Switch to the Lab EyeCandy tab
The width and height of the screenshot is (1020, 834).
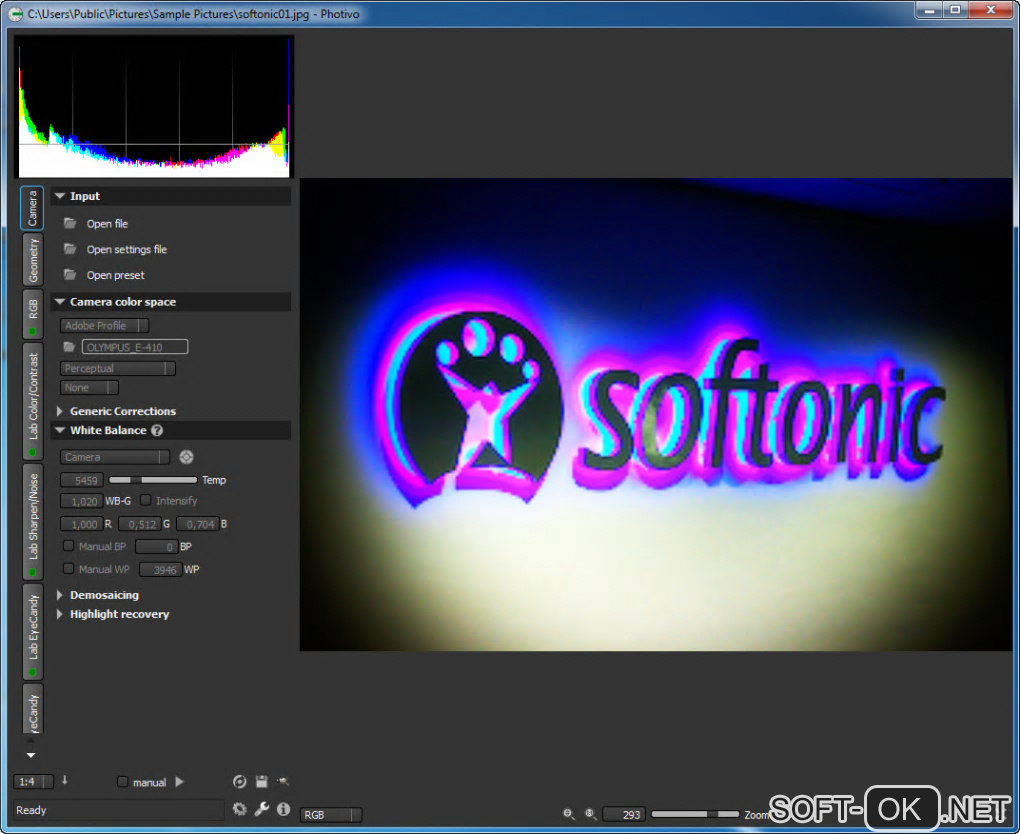click(33, 631)
